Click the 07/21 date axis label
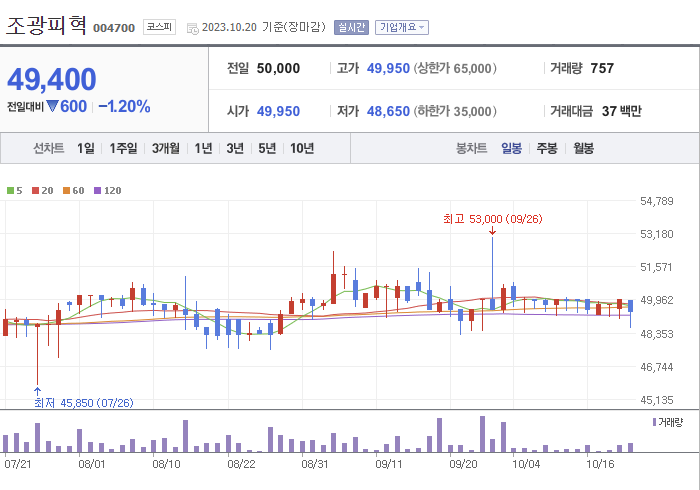 18,464
